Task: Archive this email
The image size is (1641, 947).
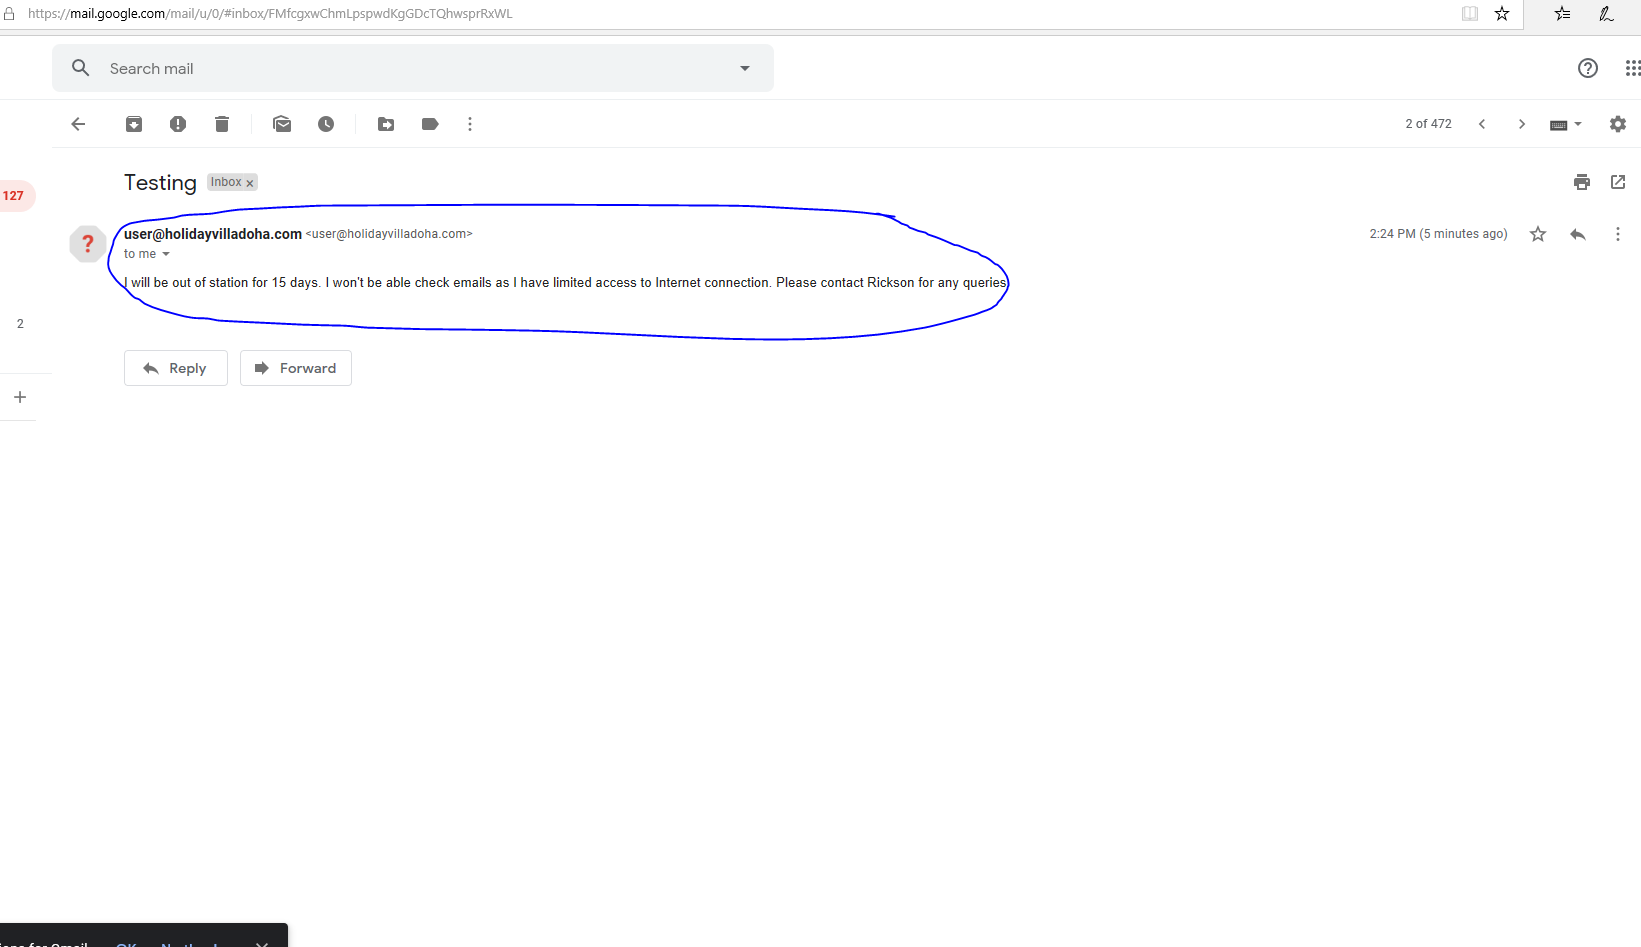Action: pyautogui.click(x=134, y=124)
